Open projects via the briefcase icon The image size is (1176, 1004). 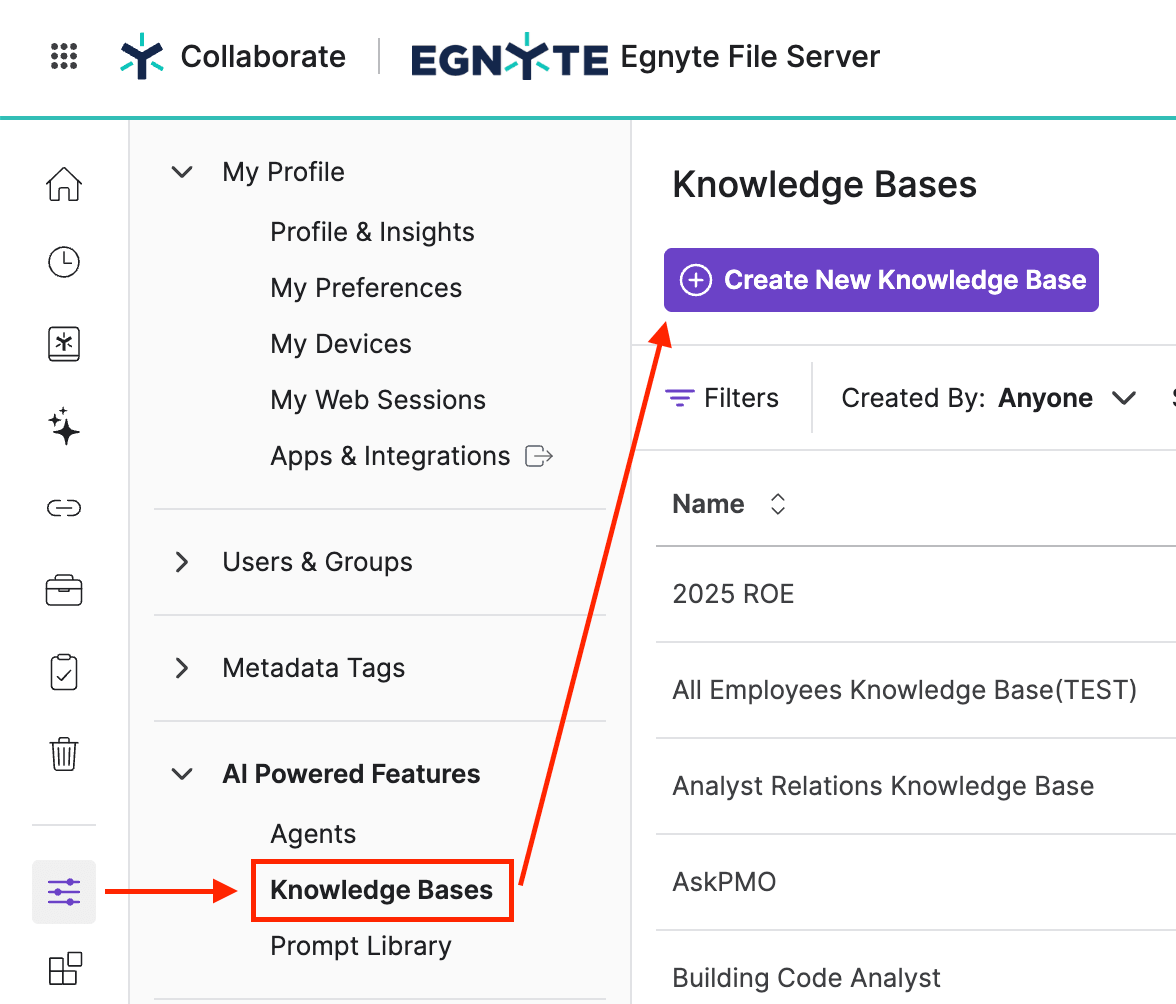coord(64,590)
